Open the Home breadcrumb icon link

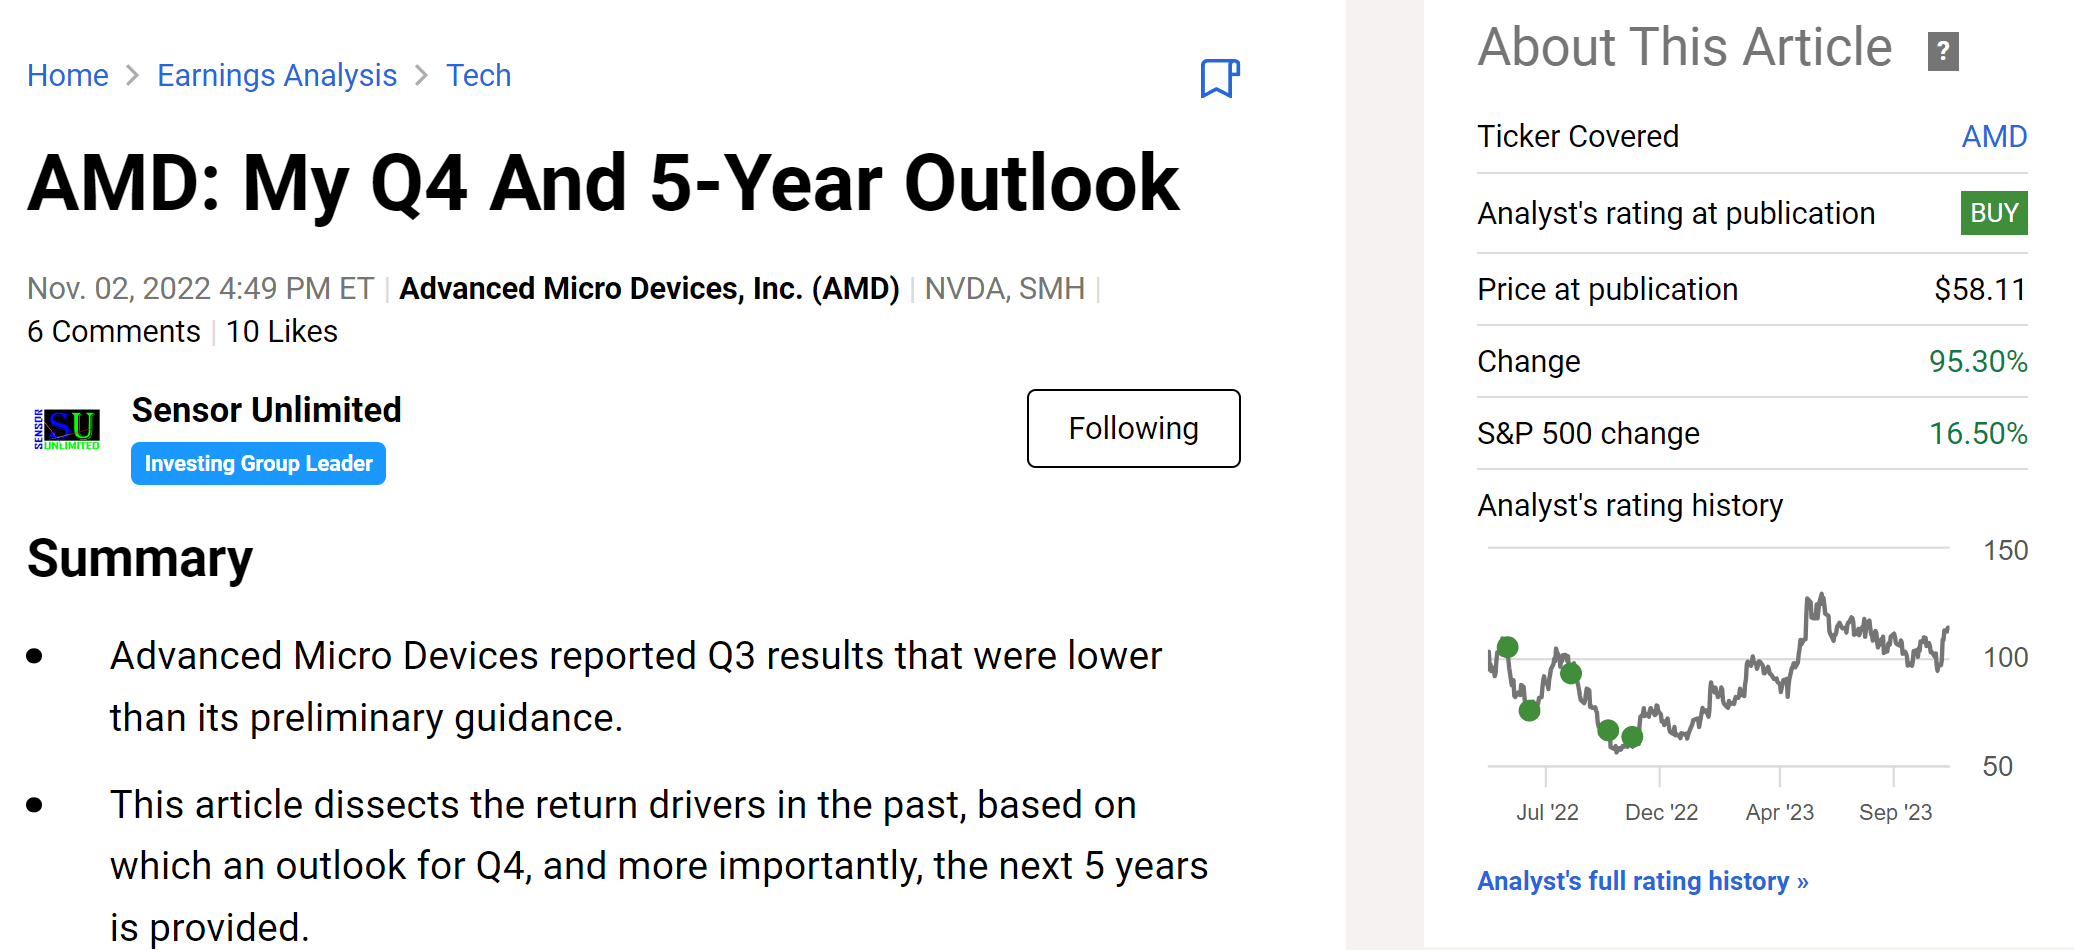point(68,75)
